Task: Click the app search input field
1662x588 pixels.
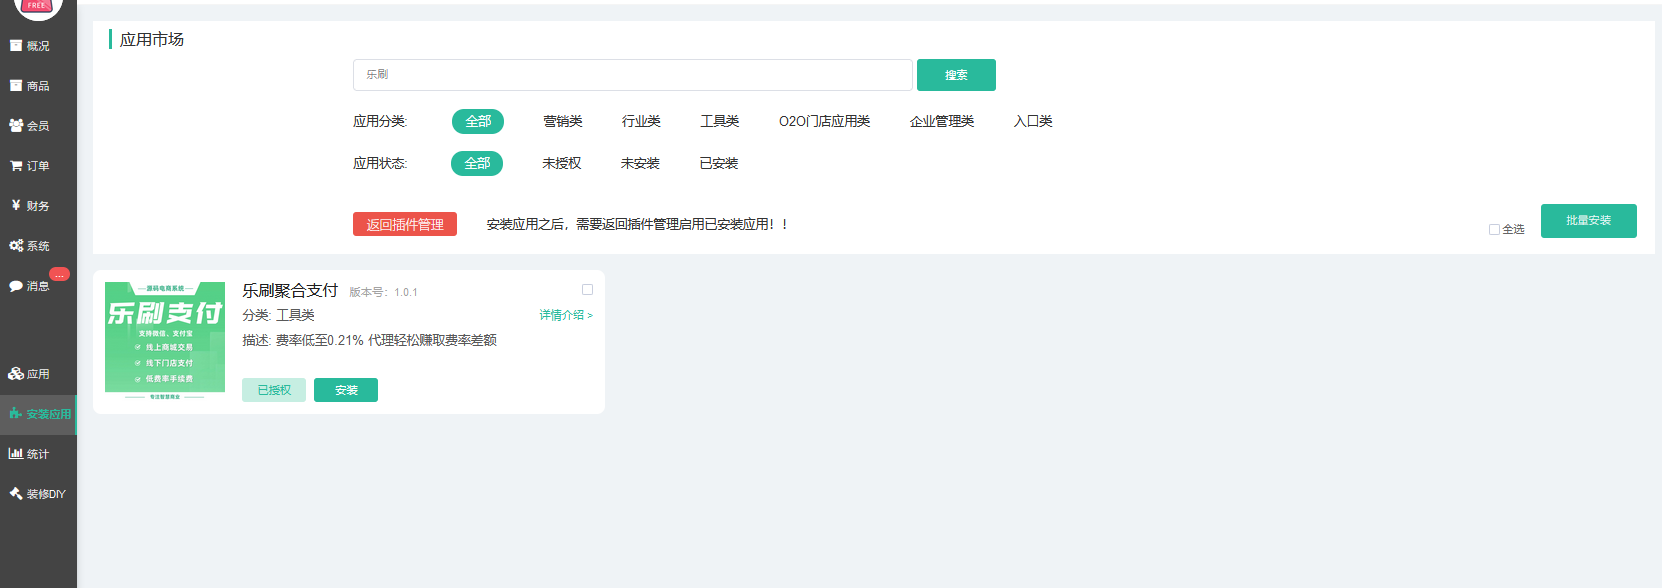Action: point(632,75)
